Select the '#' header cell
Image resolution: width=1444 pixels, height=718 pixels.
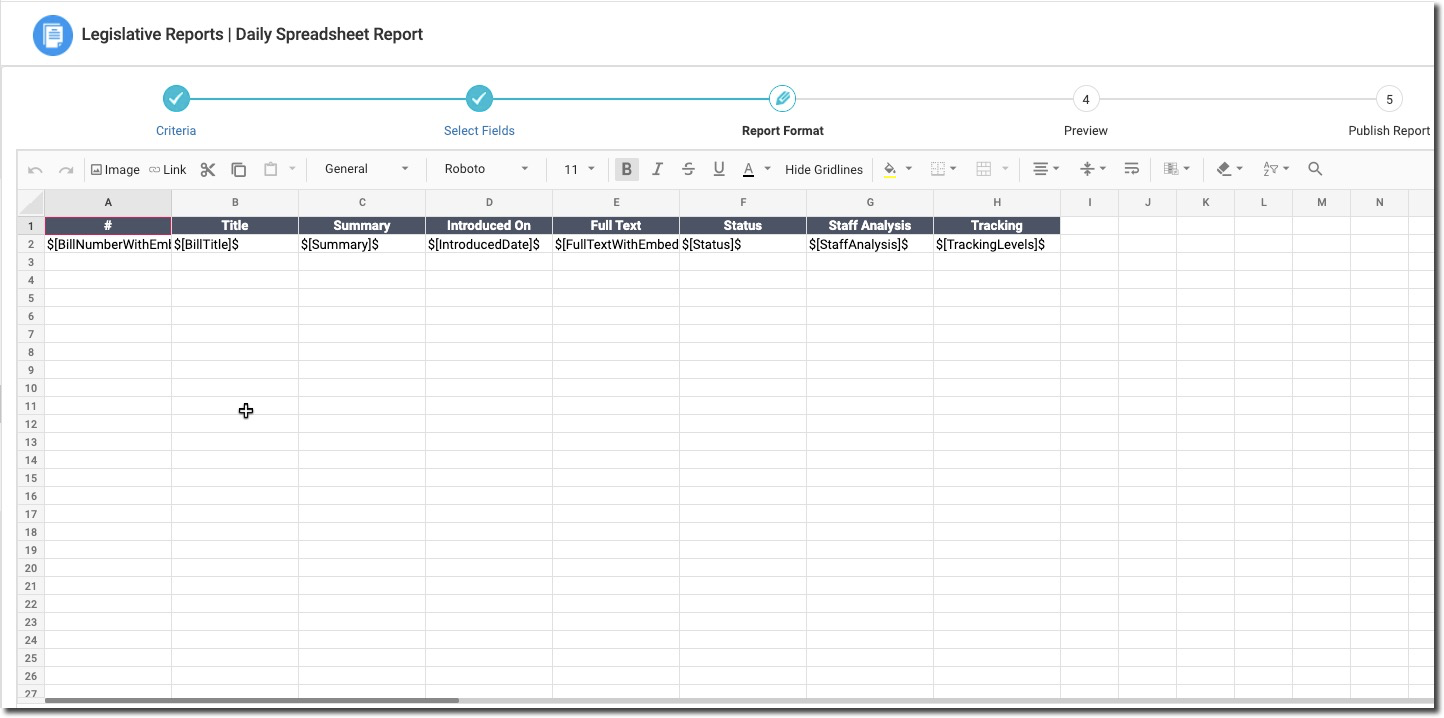tap(108, 226)
